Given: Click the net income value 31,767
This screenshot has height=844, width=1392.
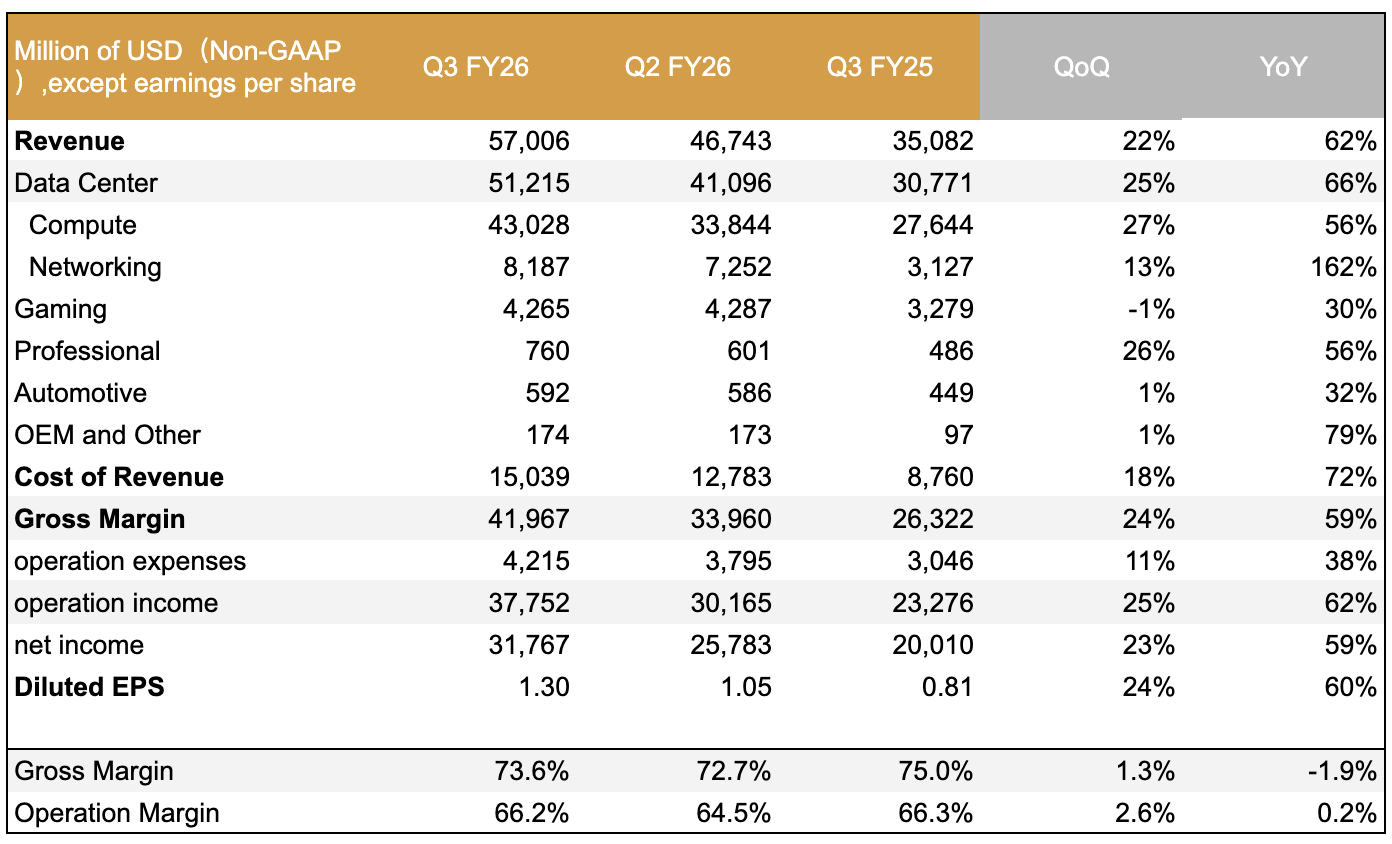Looking at the screenshot, I should (531, 645).
